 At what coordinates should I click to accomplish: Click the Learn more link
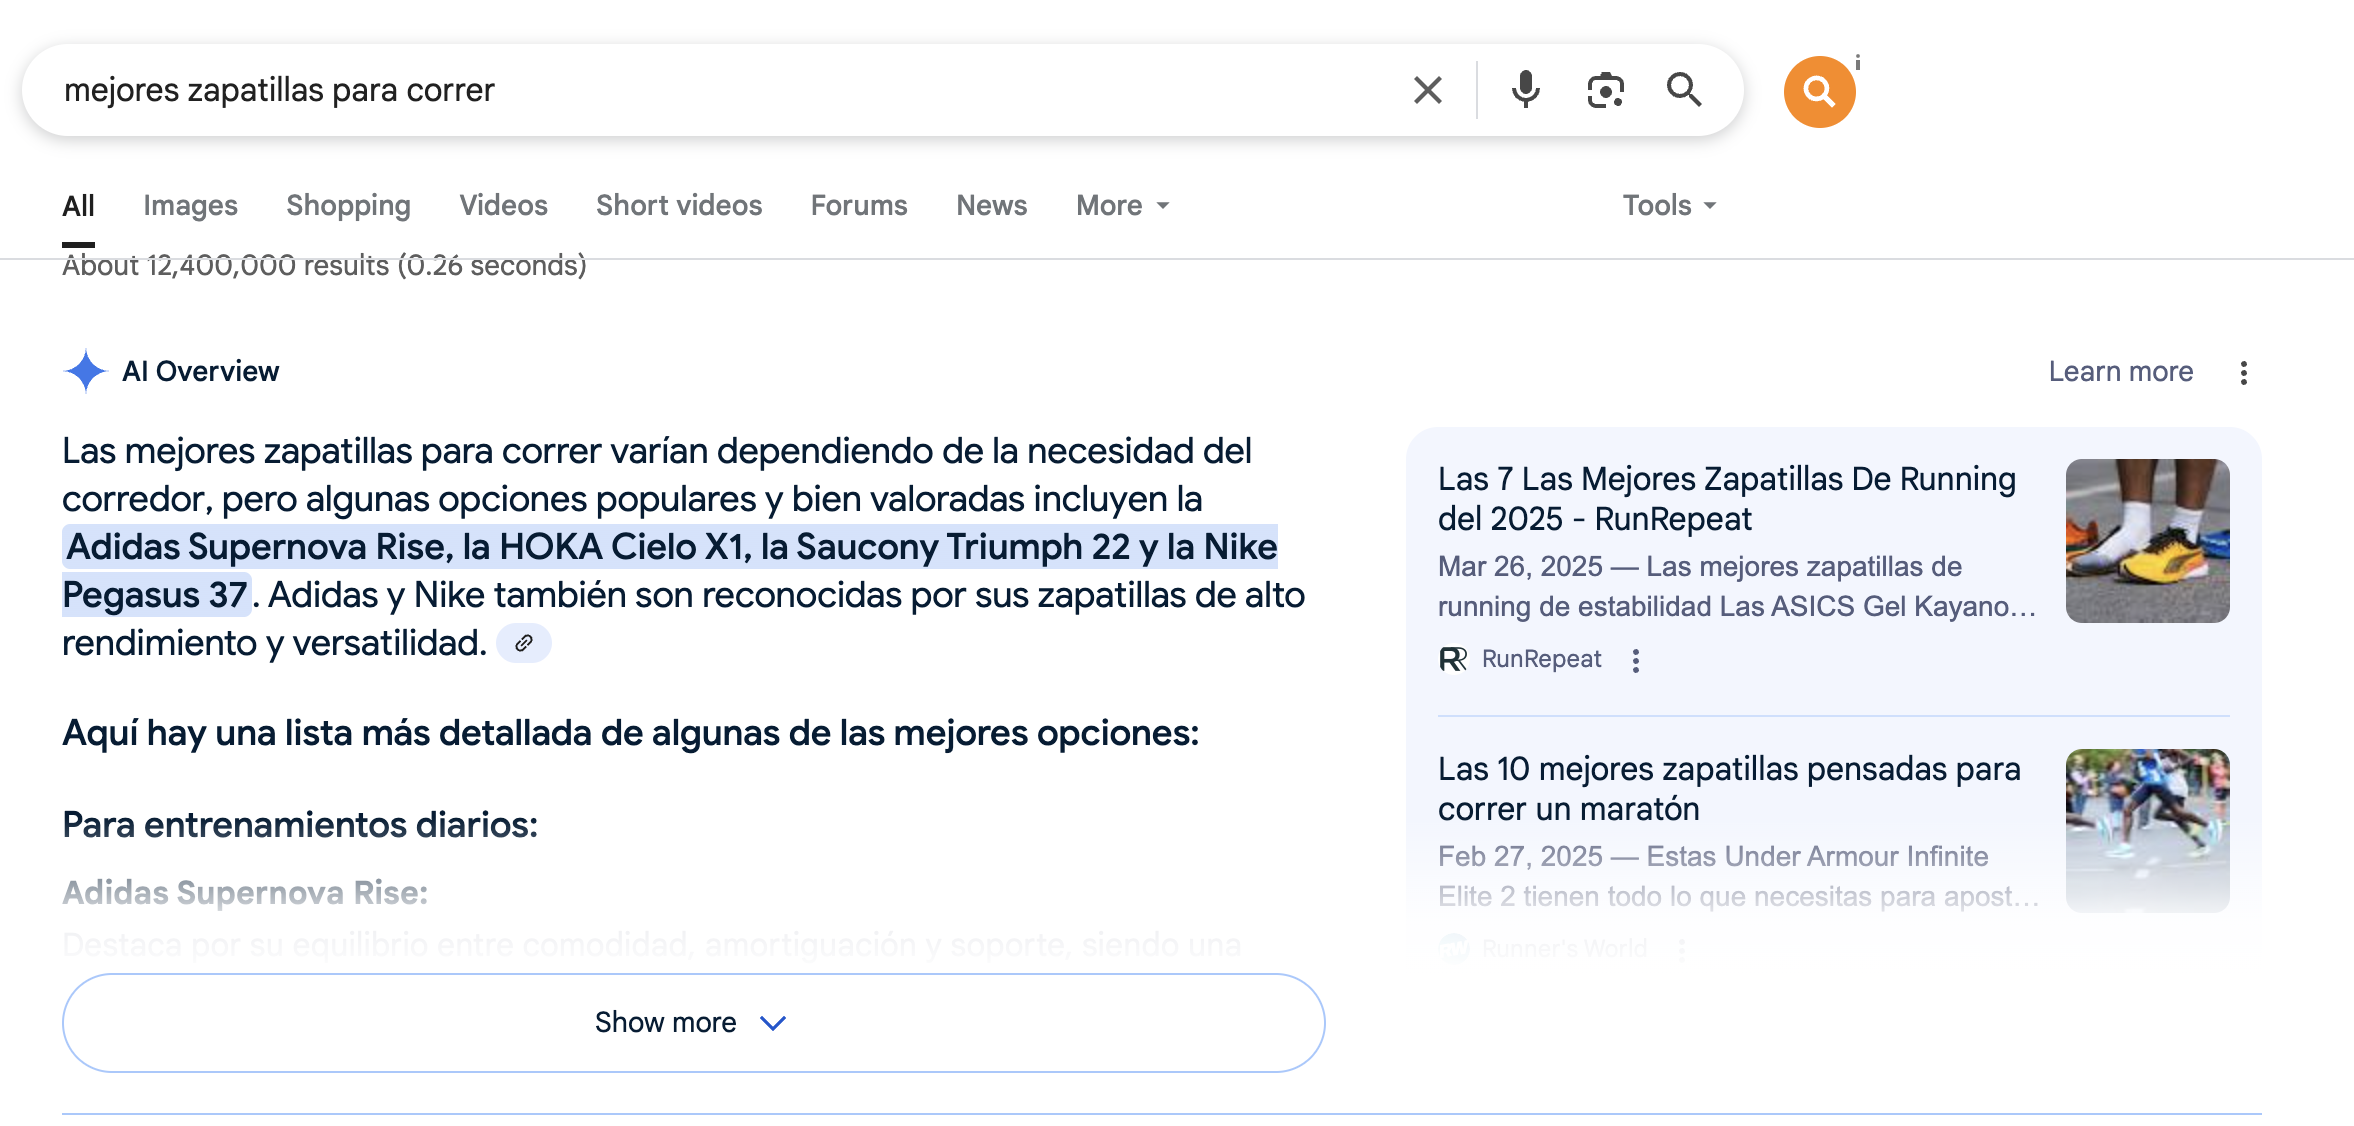tap(2120, 371)
